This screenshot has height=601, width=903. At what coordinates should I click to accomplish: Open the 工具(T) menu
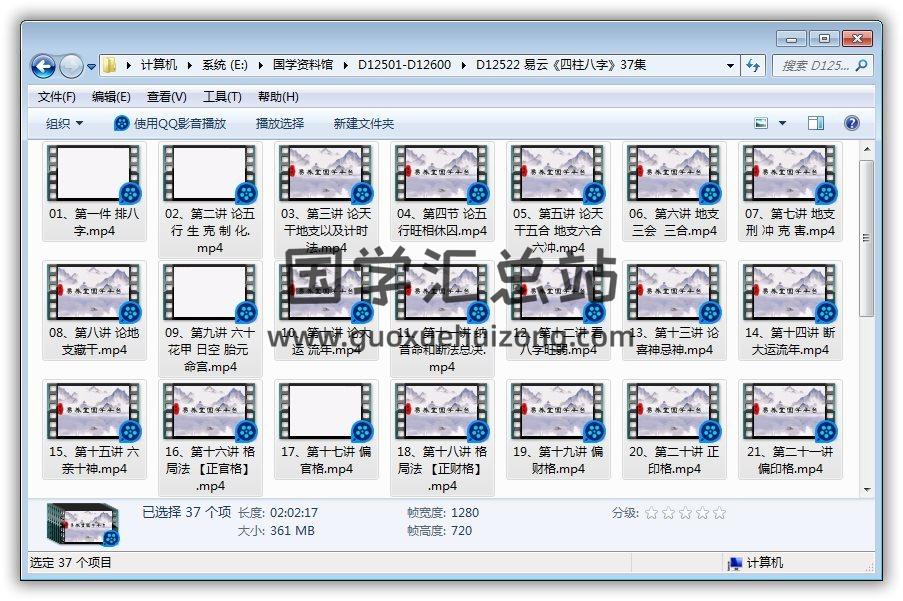(x=222, y=97)
